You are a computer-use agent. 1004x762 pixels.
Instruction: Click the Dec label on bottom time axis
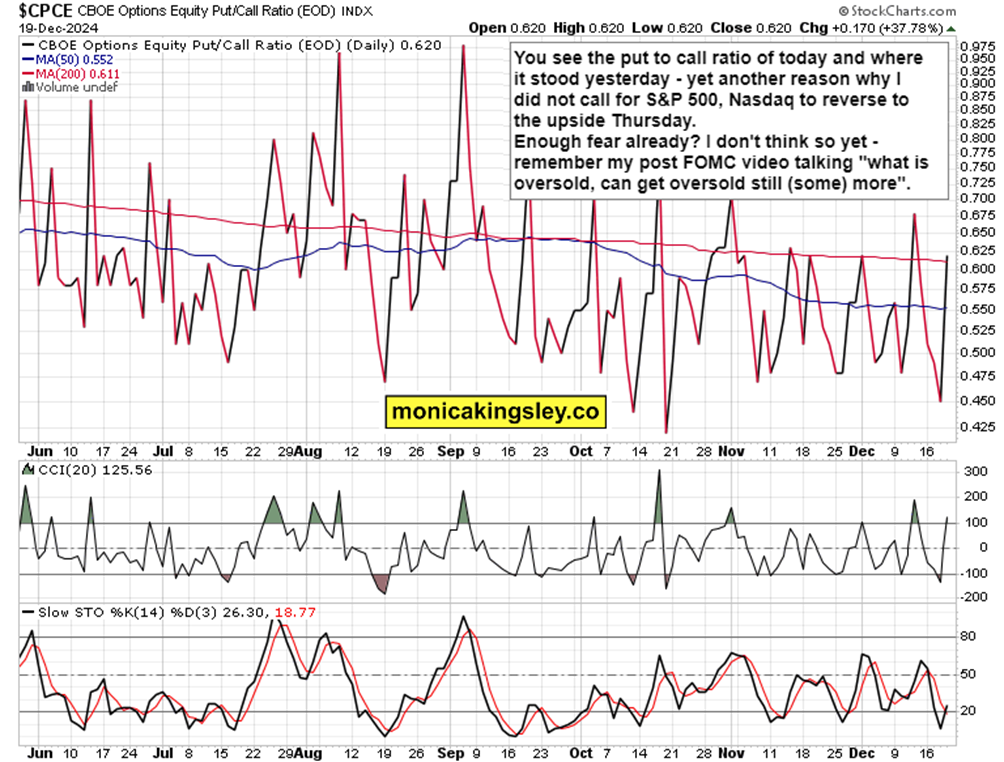pos(862,753)
